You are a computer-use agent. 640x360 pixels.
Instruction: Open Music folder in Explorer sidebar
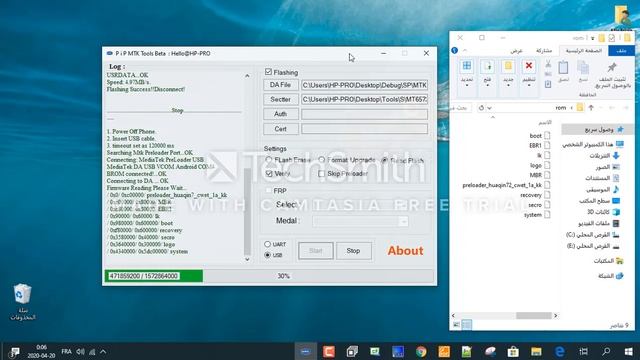(603, 190)
